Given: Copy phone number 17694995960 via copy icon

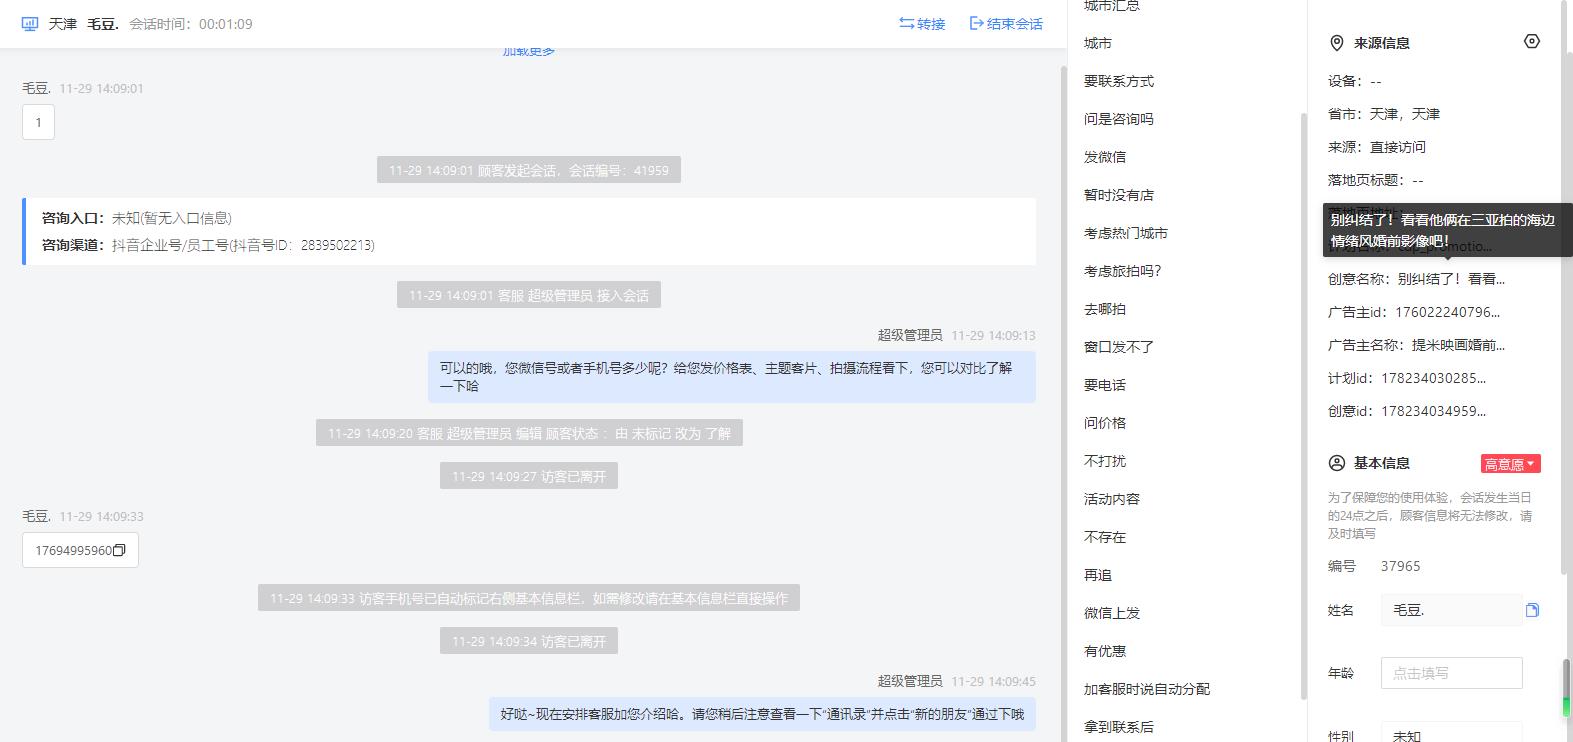Looking at the screenshot, I should click(x=119, y=550).
